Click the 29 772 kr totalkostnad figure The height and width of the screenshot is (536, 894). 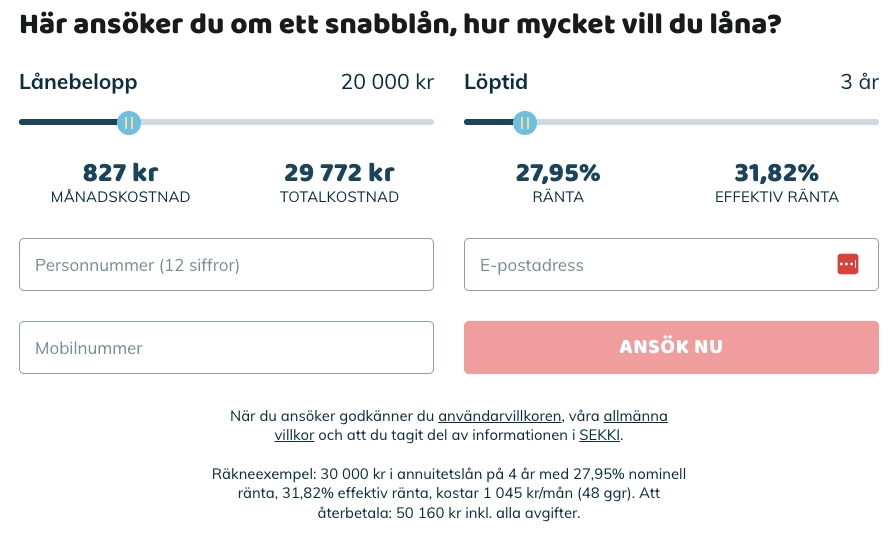point(339,173)
